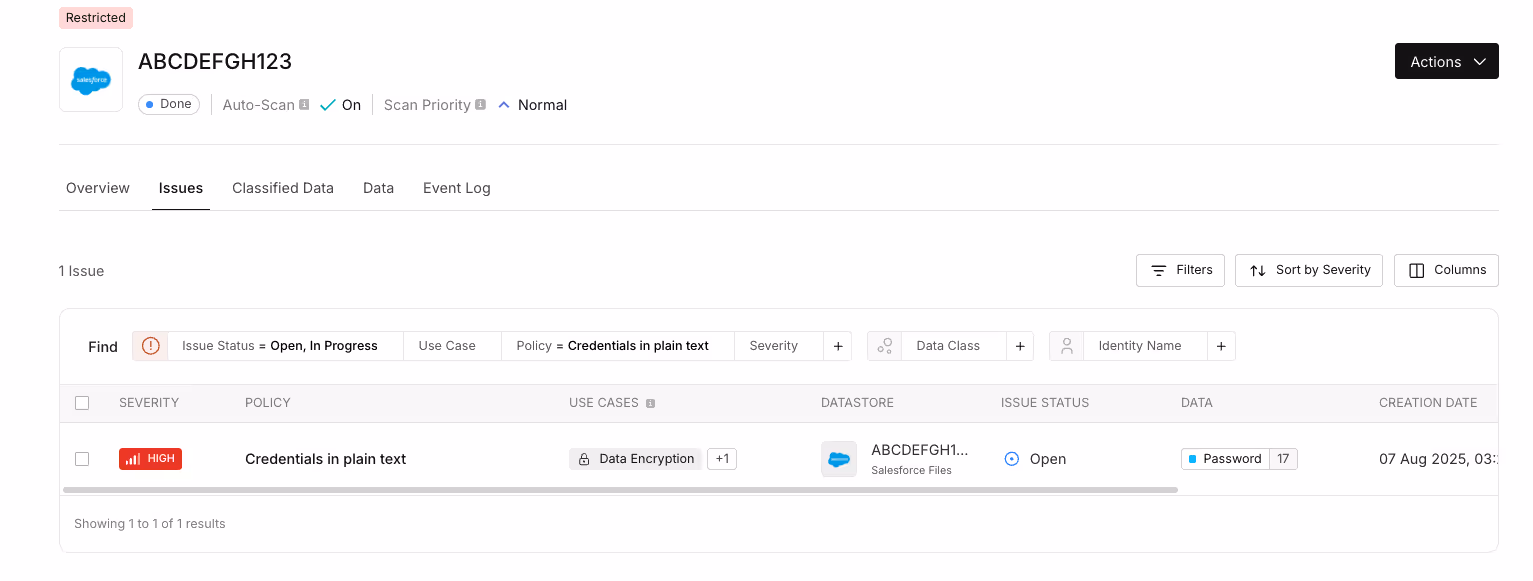This screenshot has height=581, width=1533.
Task: Click the Identity person icon in Find bar
Action: coord(1067,346)
